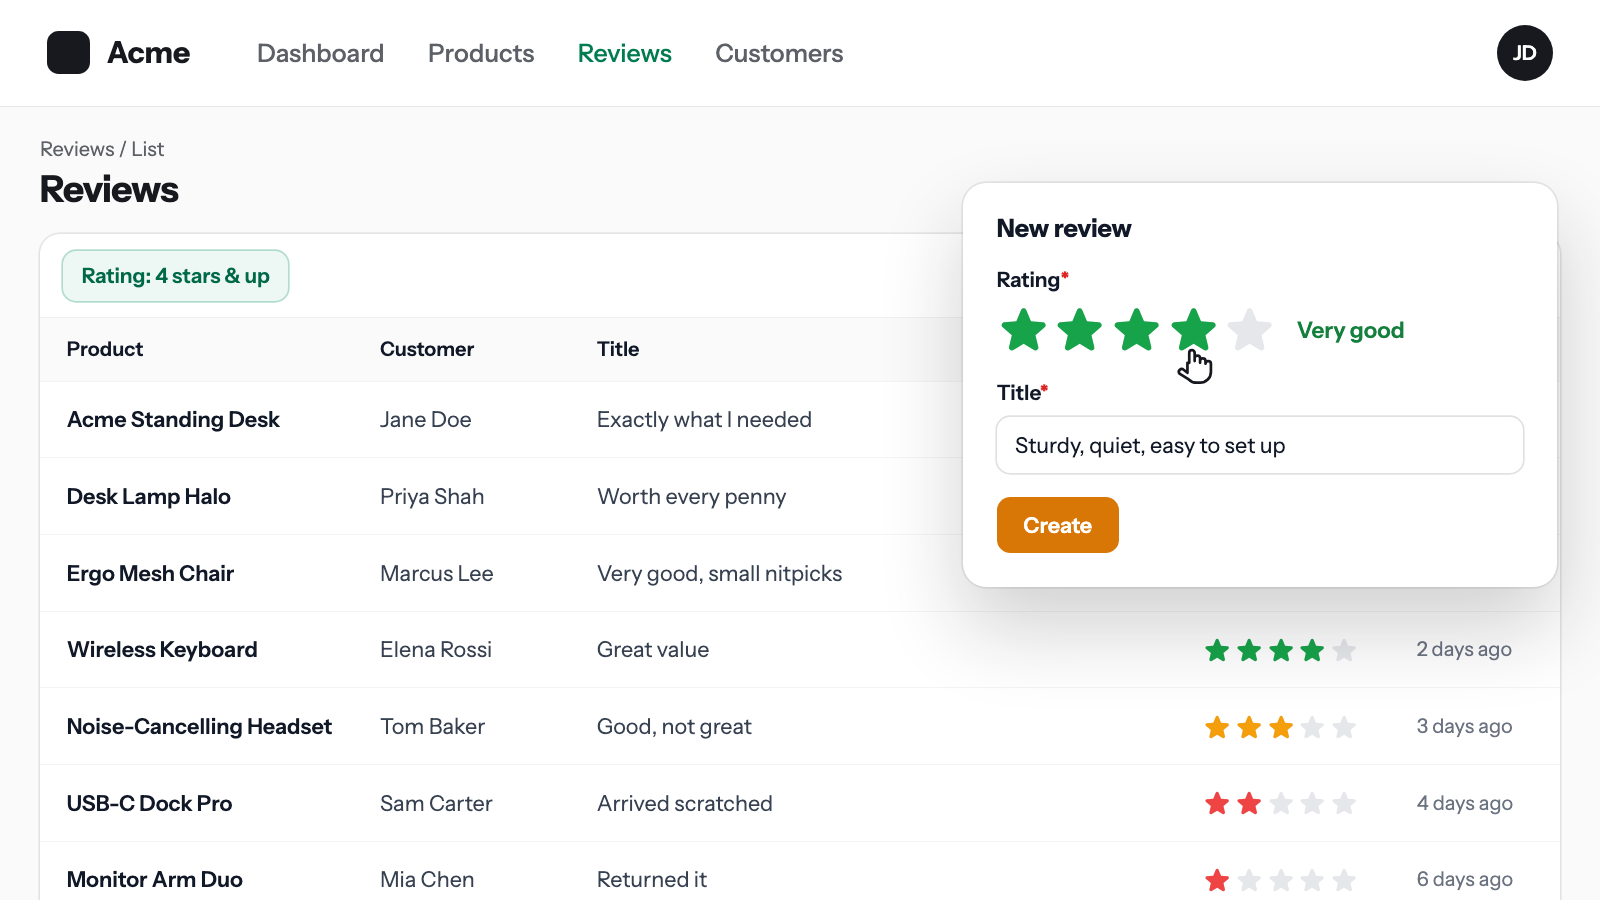Click the 'Arrived scratched' review title
The width and height of the screenshot is (1600, 900).
point(685,803)
